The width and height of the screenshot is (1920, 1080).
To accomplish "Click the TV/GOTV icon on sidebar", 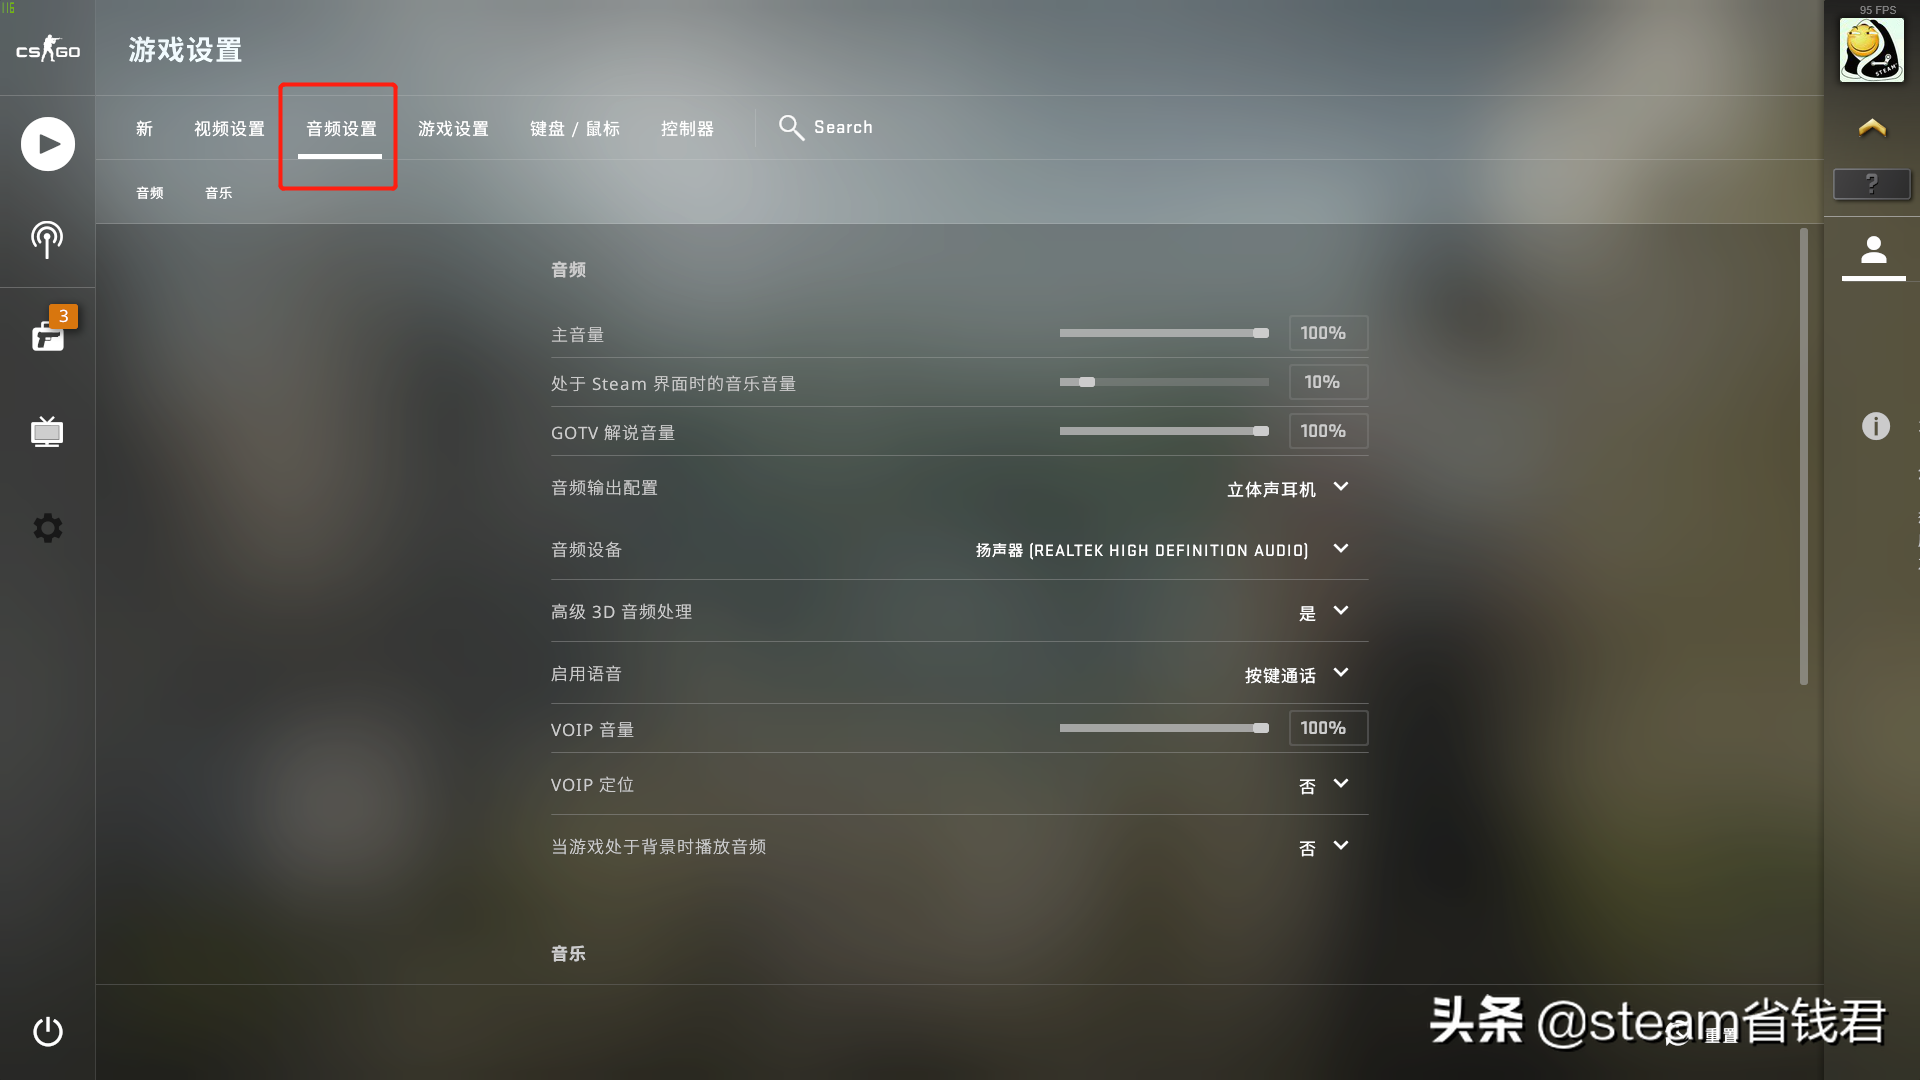I will [46, 431].
